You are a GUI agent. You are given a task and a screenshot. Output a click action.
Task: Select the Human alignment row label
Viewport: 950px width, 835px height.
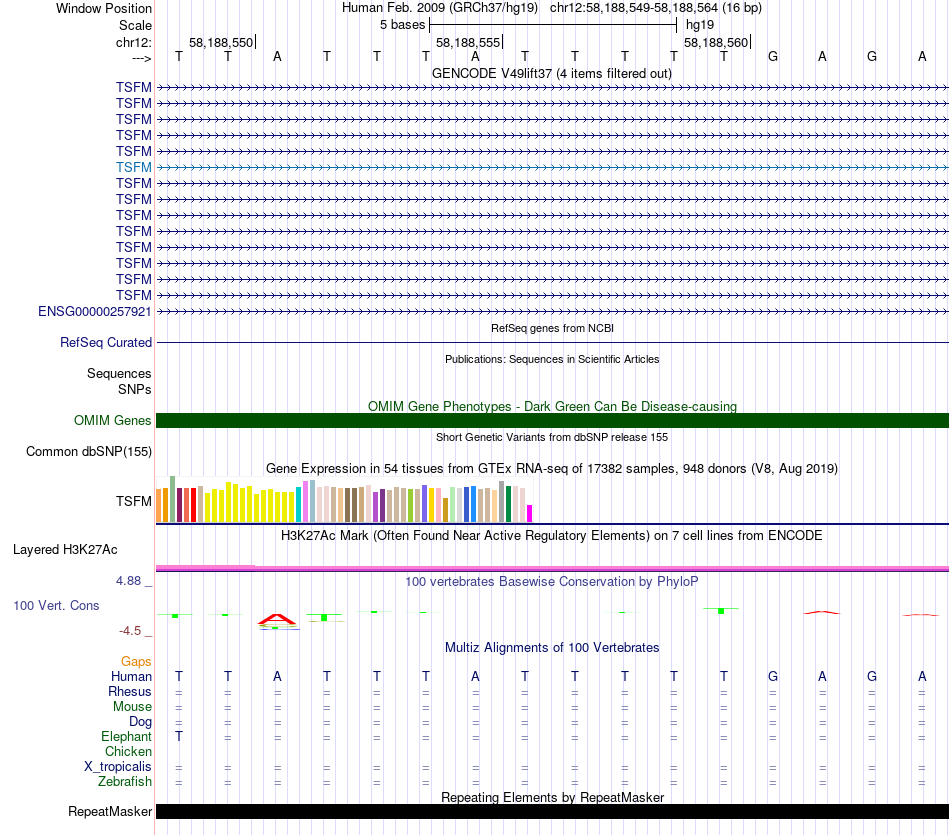(x=131, y=677)
